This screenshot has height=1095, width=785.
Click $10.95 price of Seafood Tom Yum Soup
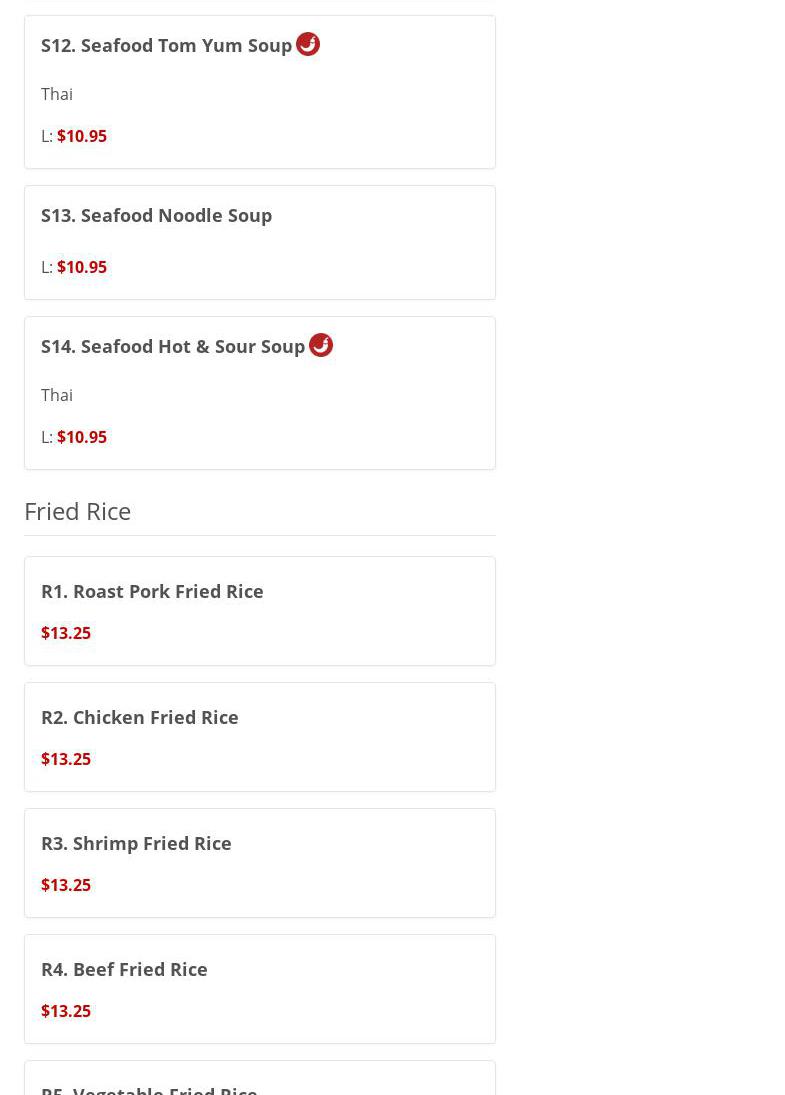pos(82,136)
